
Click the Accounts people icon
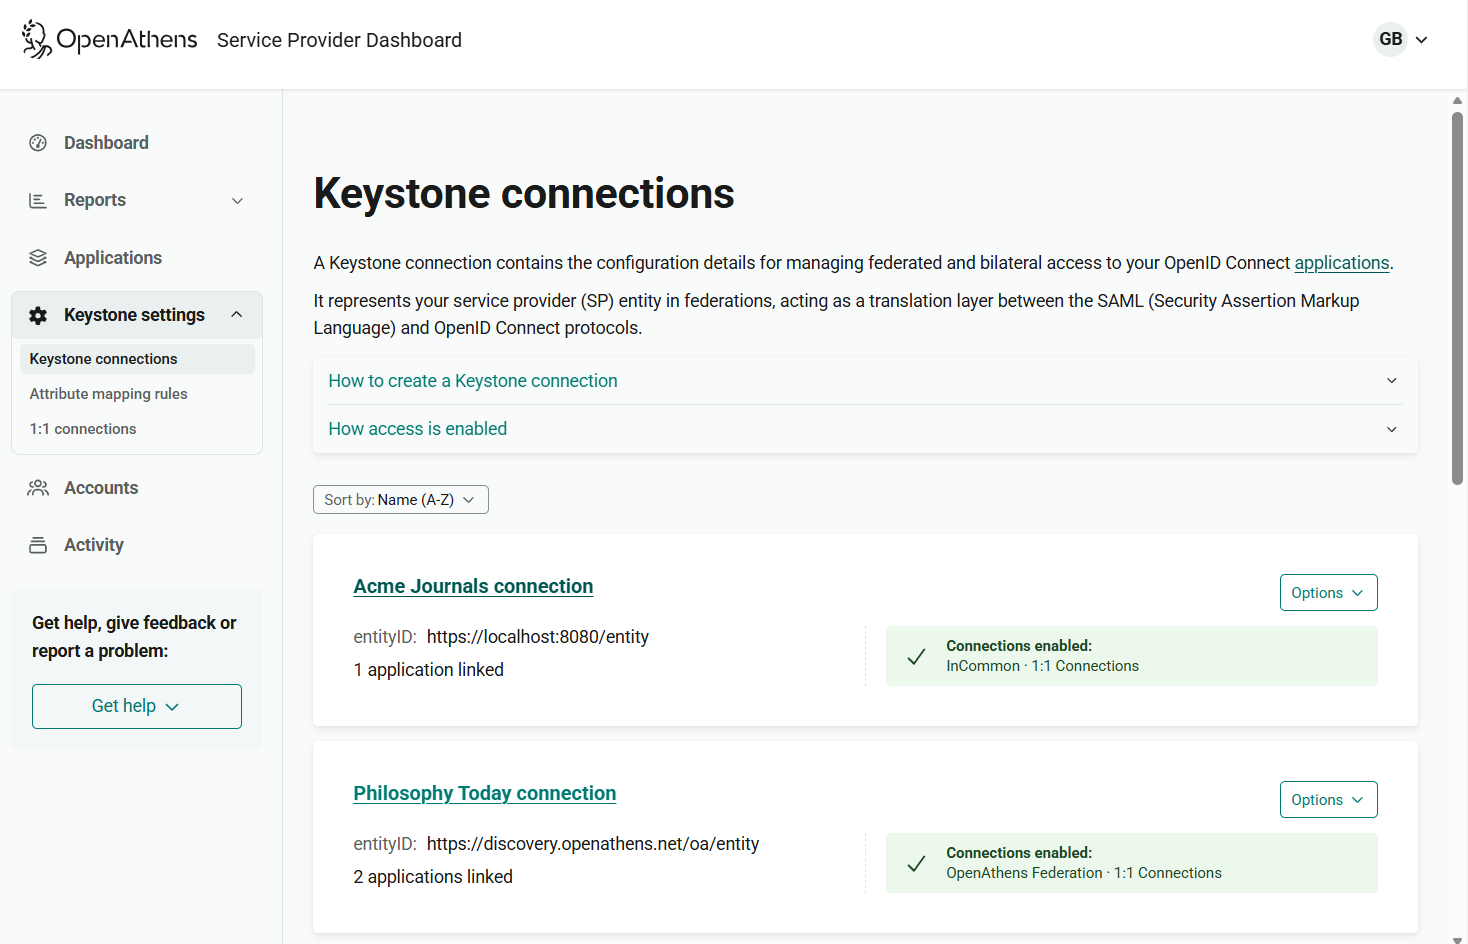[x=38, y=488]
